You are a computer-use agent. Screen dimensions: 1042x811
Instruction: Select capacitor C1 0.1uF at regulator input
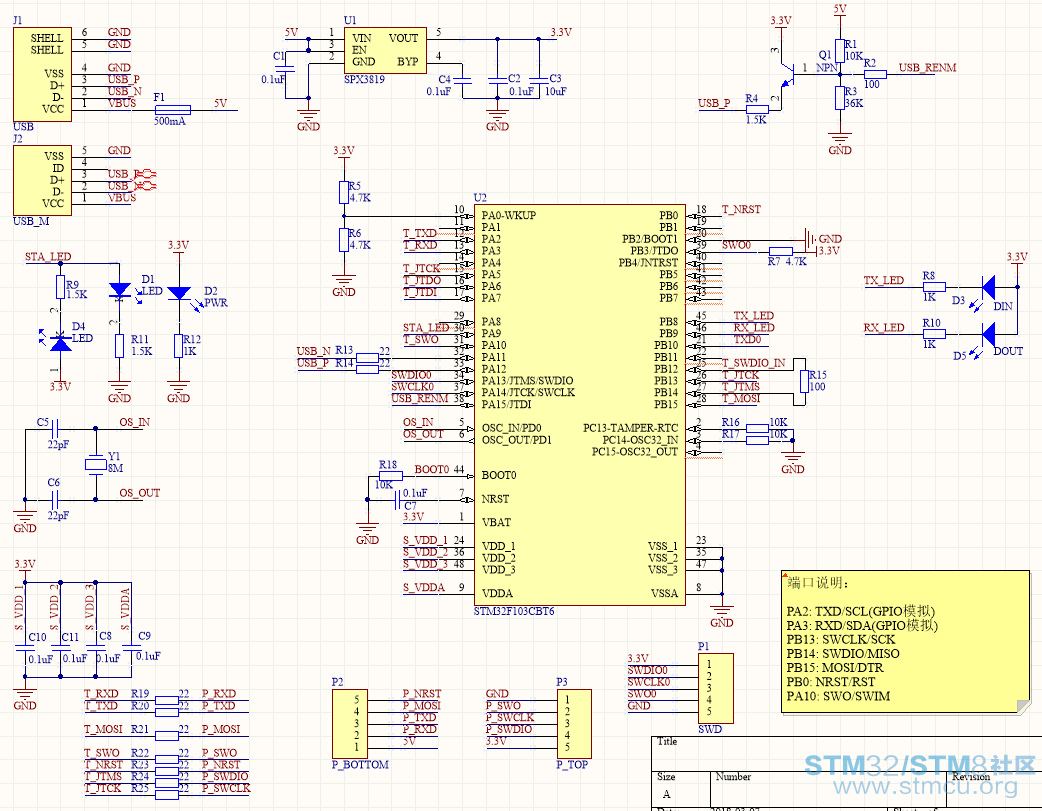point(284,68)
